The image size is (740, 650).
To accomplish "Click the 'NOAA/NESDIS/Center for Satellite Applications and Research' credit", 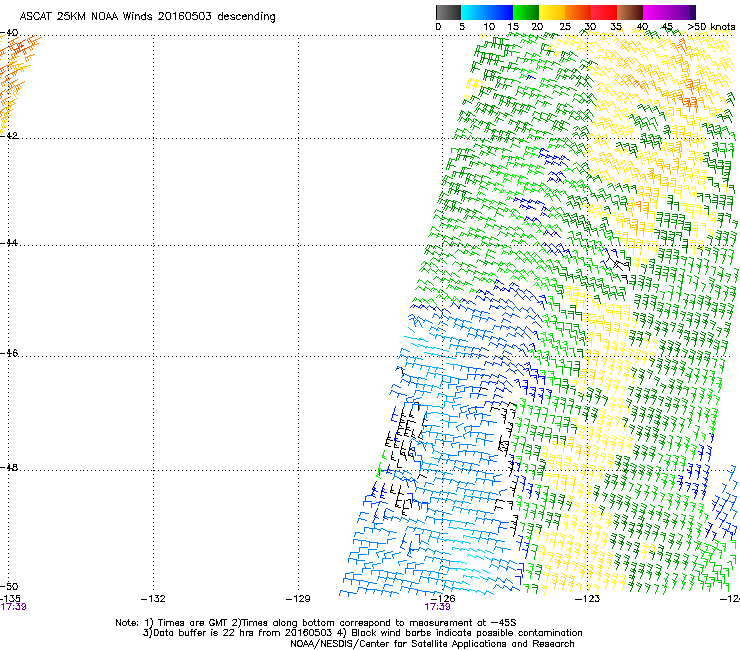I will 432,644.
